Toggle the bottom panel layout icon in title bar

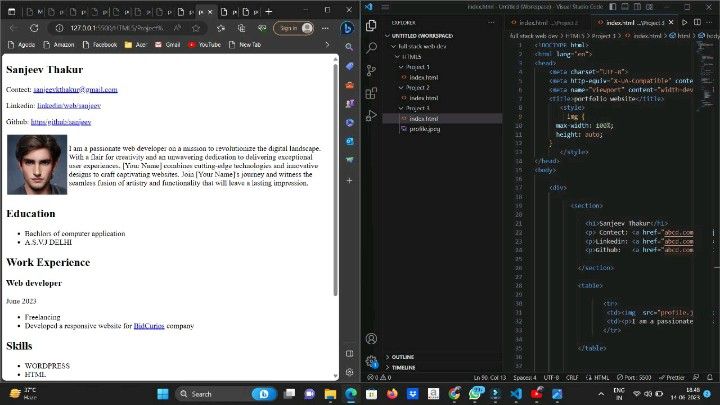coord(625,7)
